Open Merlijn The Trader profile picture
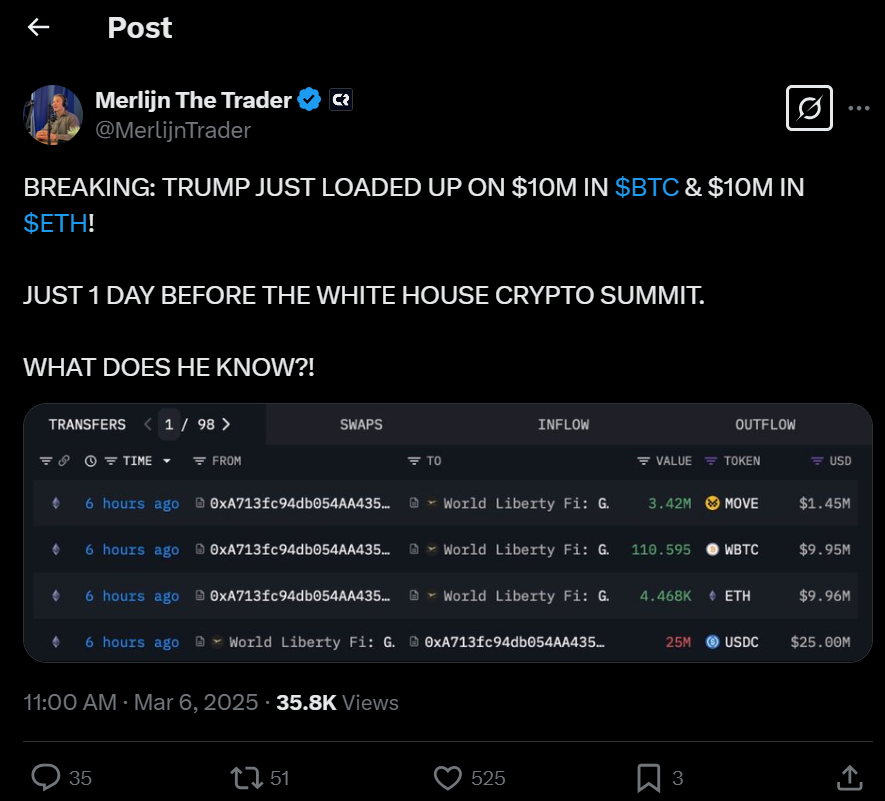 pos(52,115)
